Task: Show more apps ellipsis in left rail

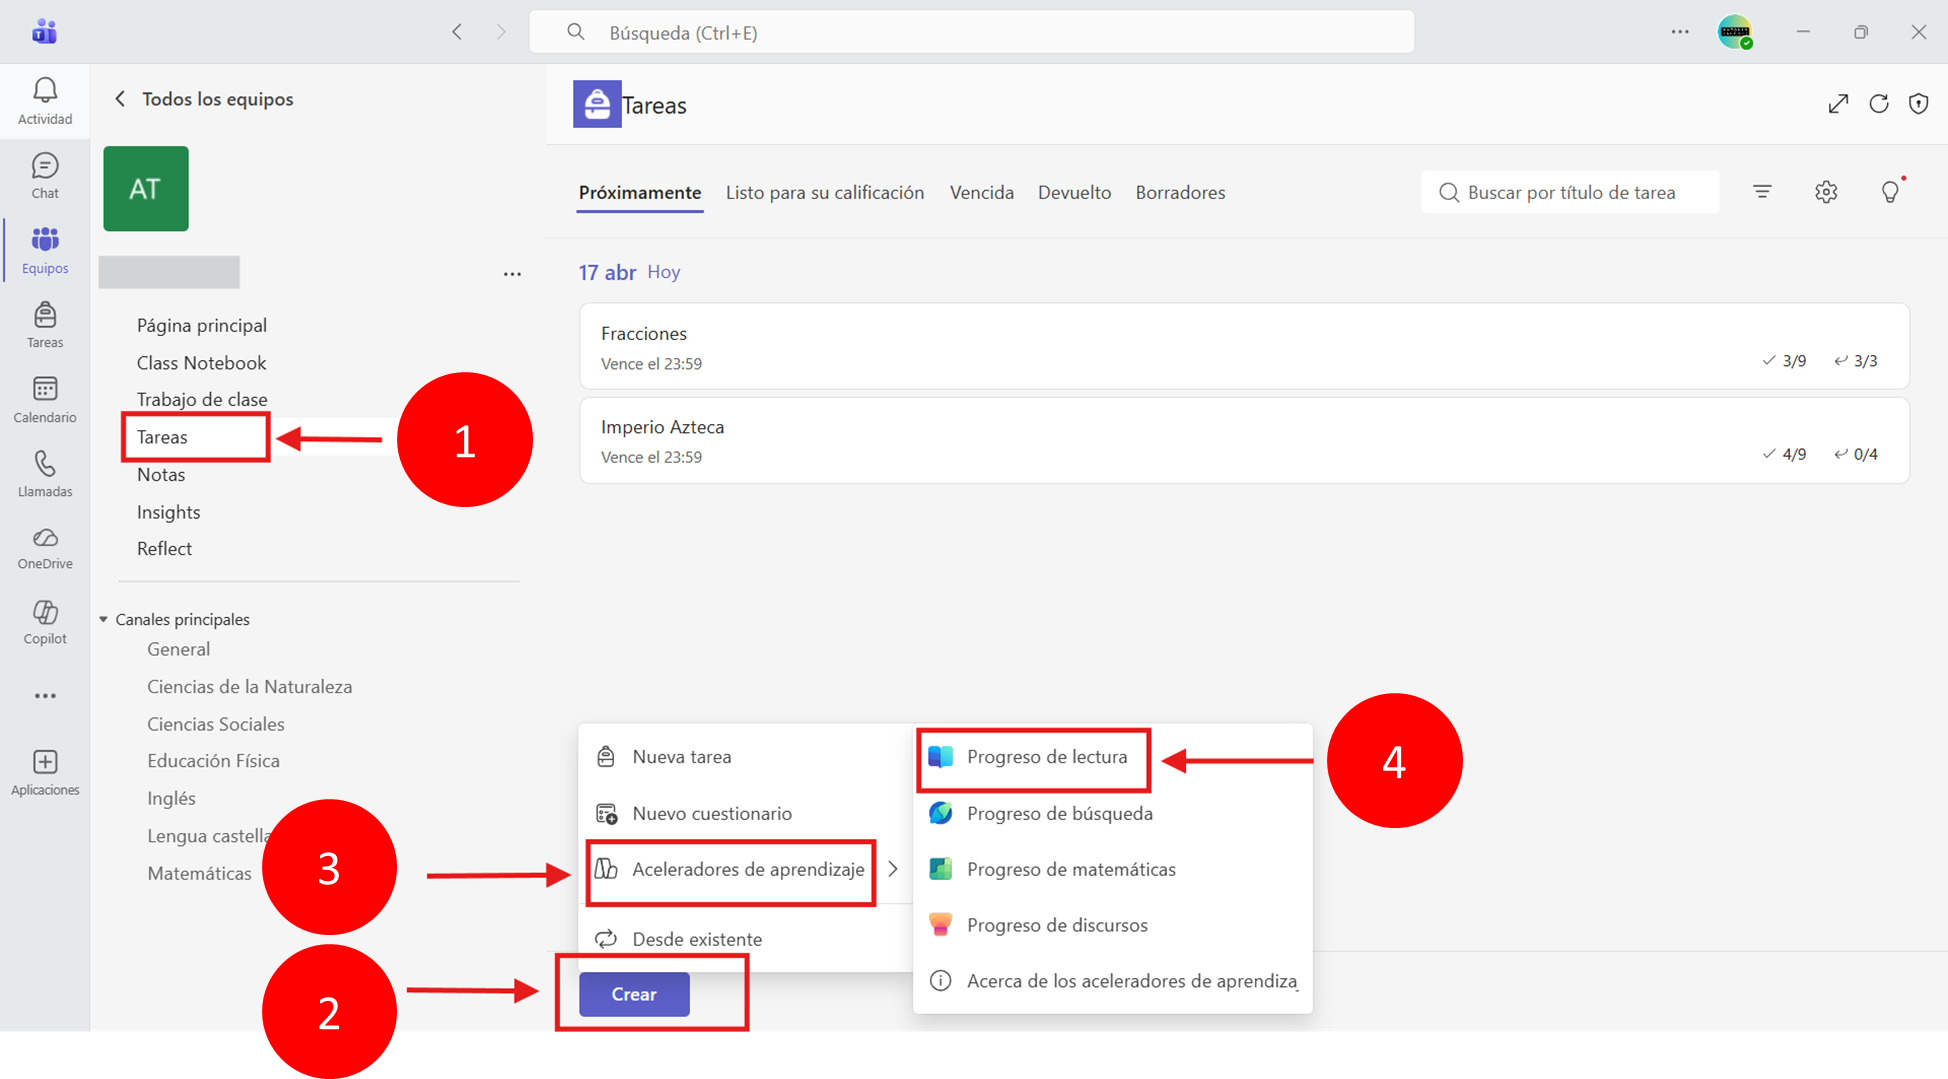Action: pos(45,696)
